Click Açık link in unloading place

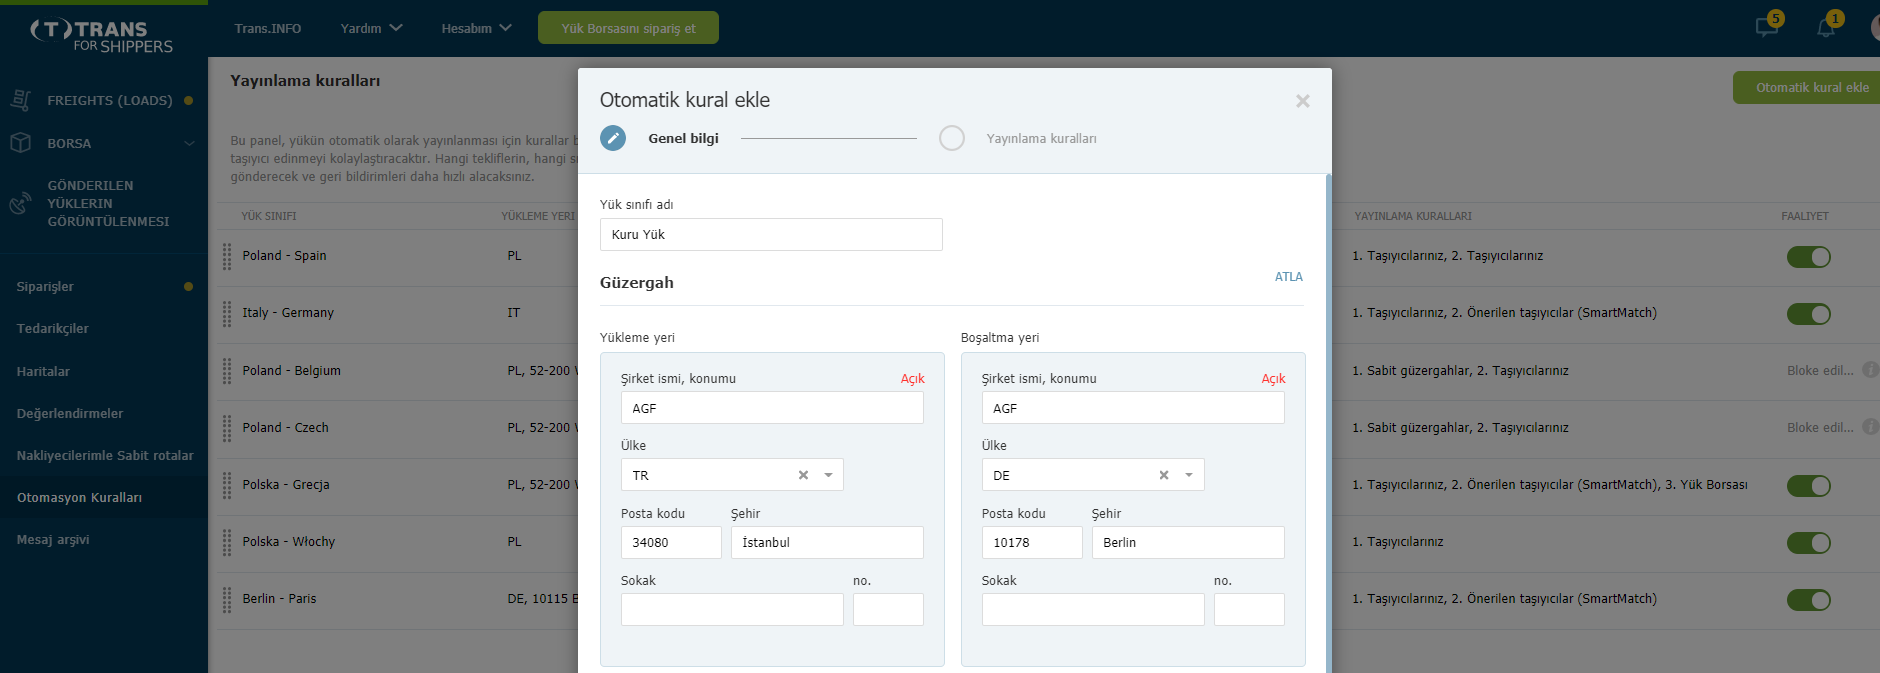[1273, 379]
